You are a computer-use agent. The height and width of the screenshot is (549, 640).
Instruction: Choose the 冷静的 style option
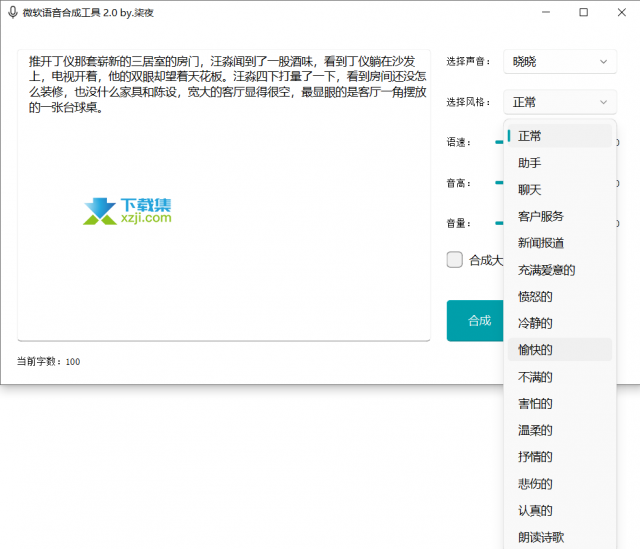point(560,323)
